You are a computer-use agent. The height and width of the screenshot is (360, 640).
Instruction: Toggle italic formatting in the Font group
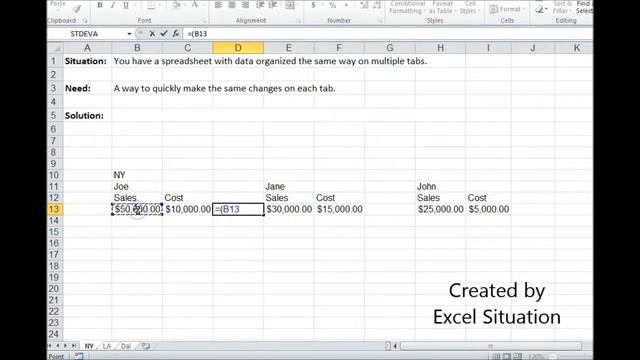[113, 5]
